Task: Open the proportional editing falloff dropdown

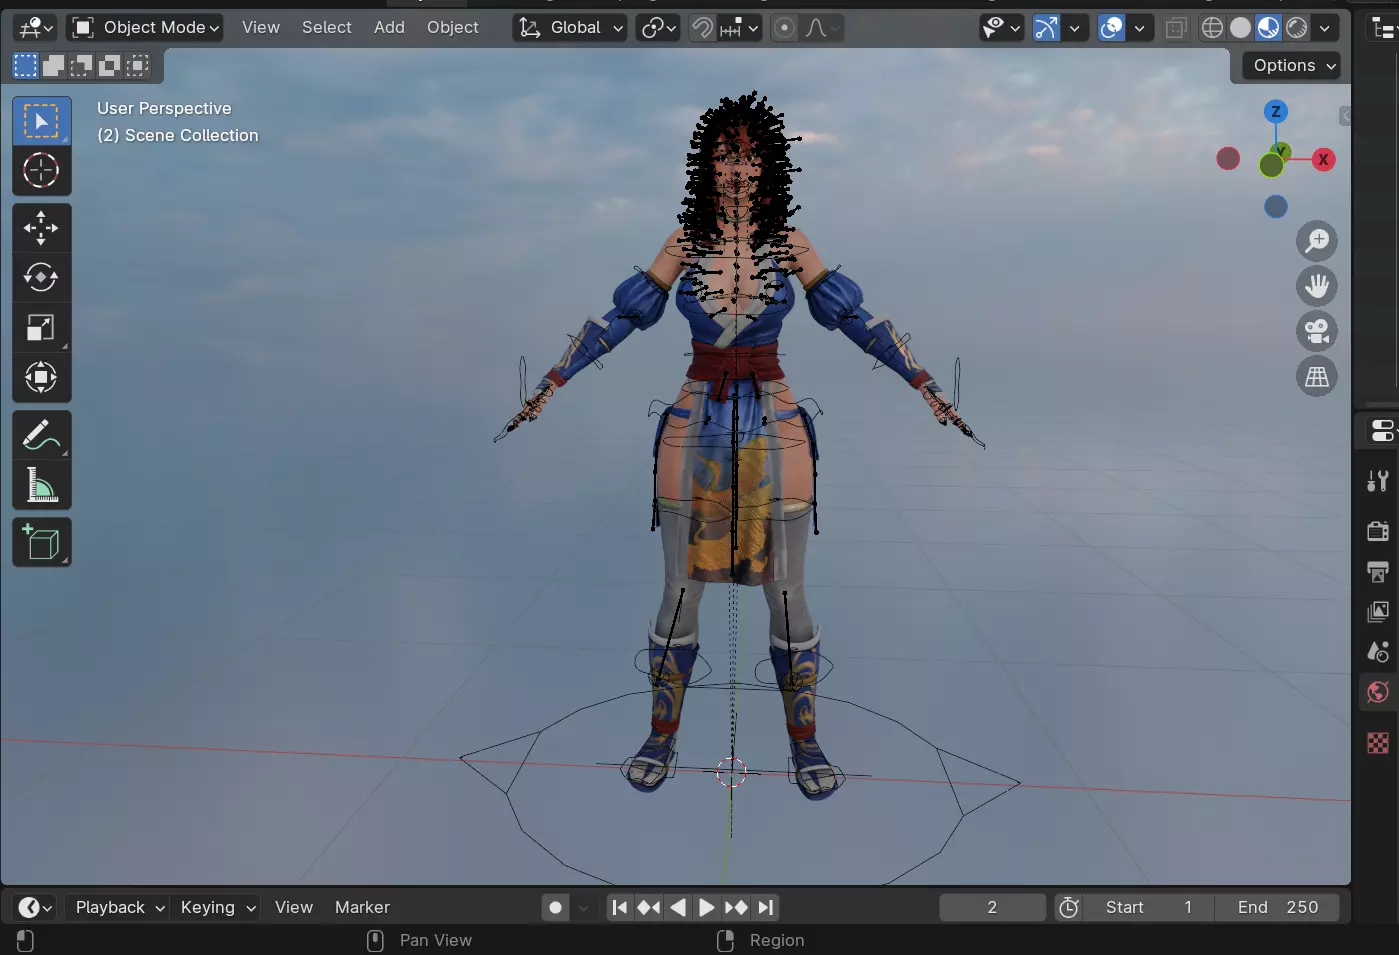Action: pos(821,28)
